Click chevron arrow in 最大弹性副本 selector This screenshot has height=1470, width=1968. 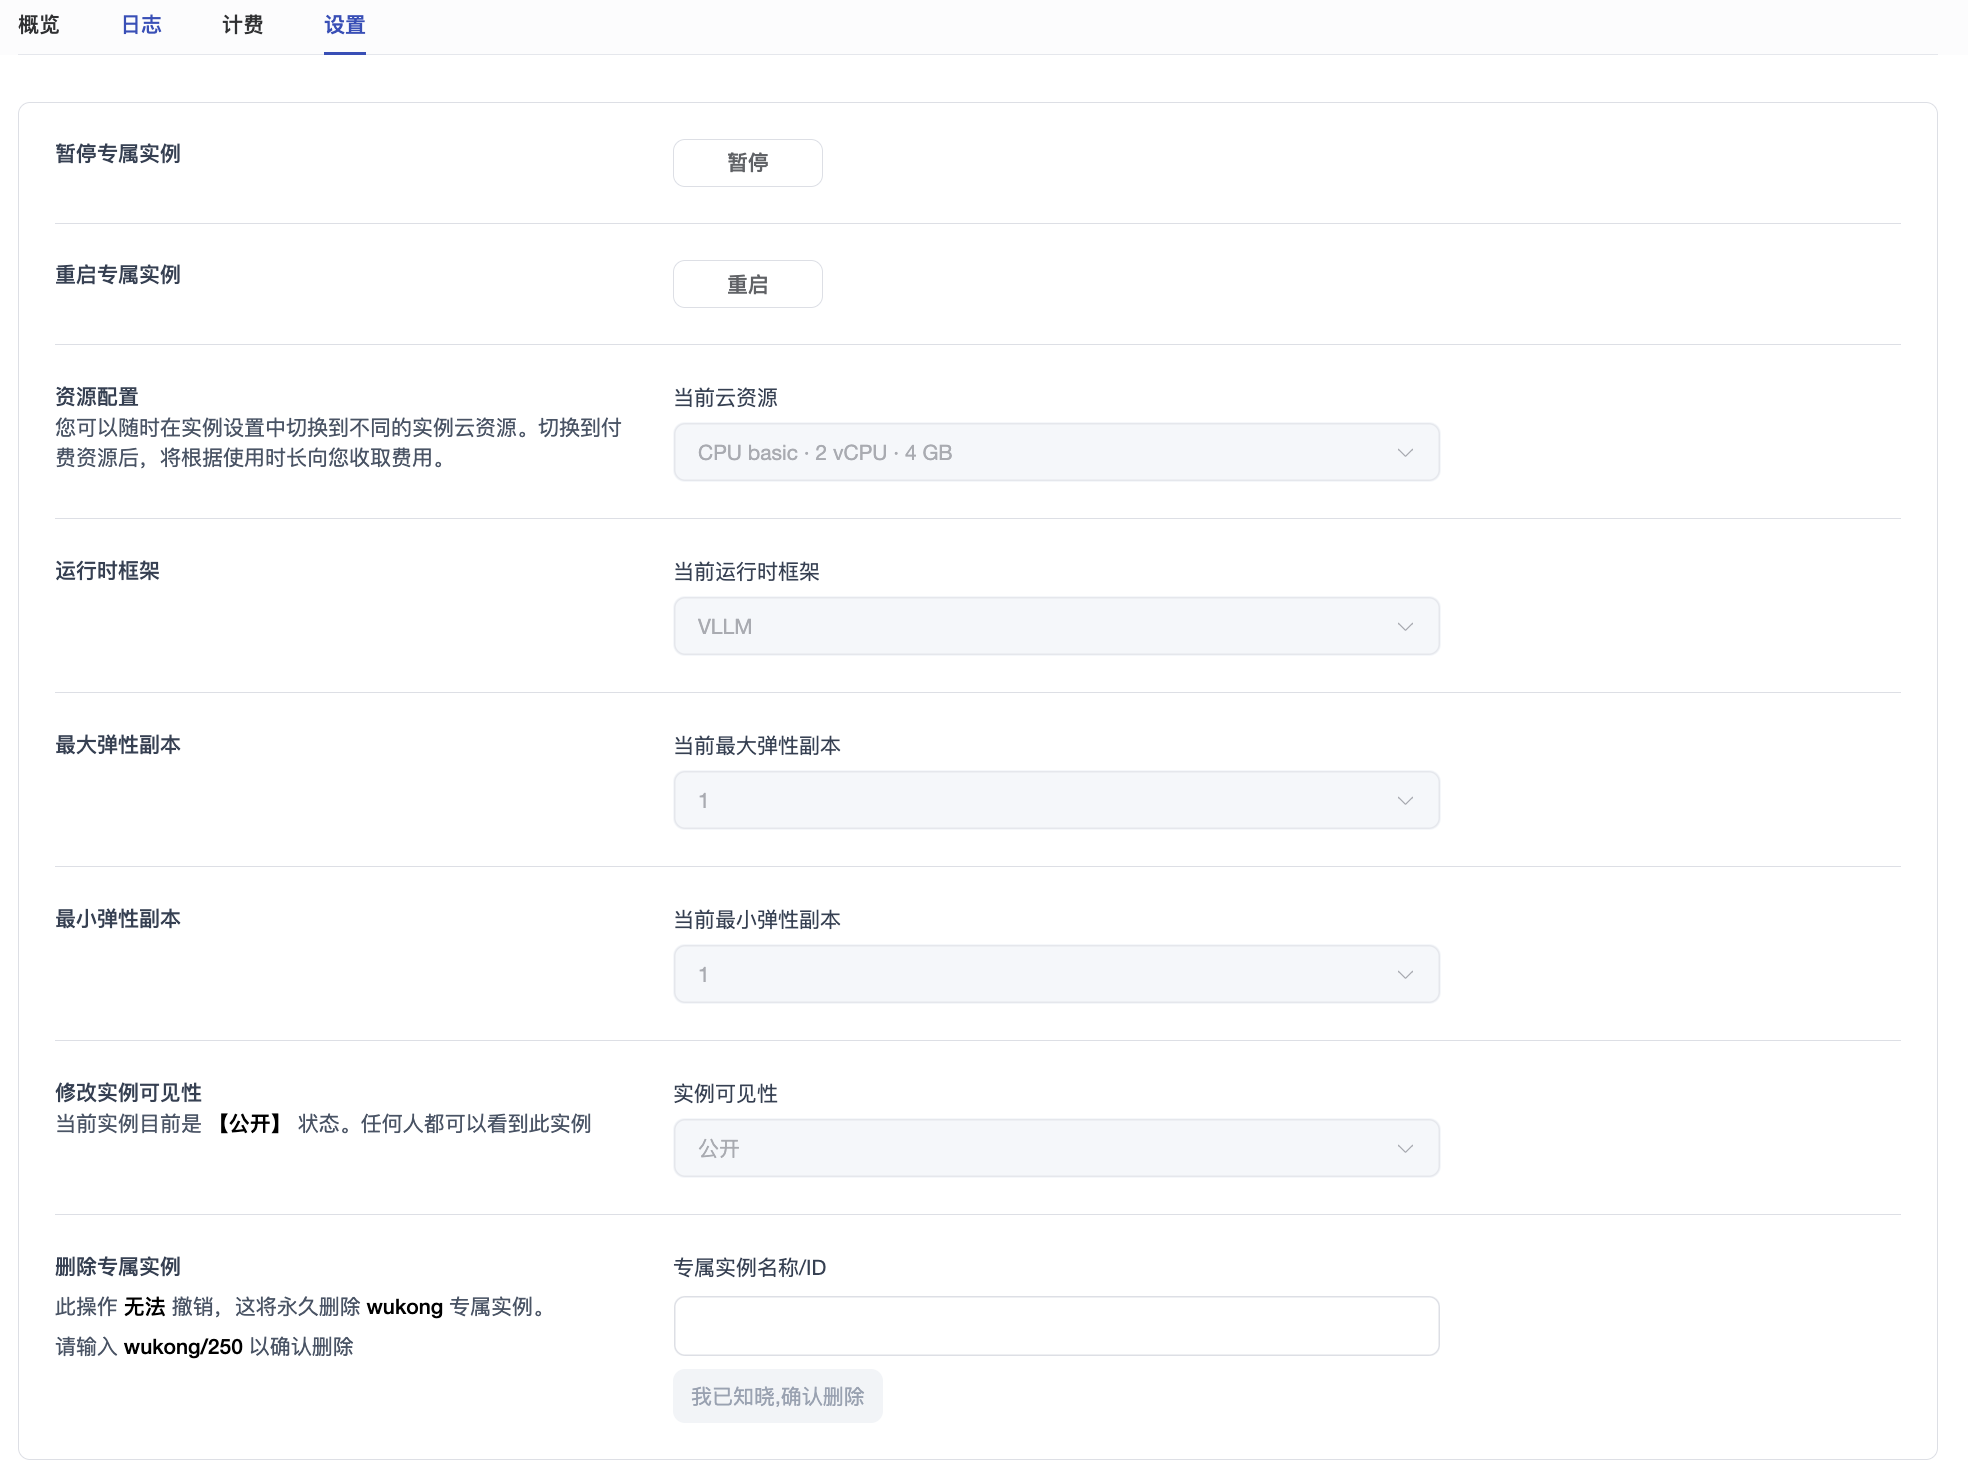1405,801
